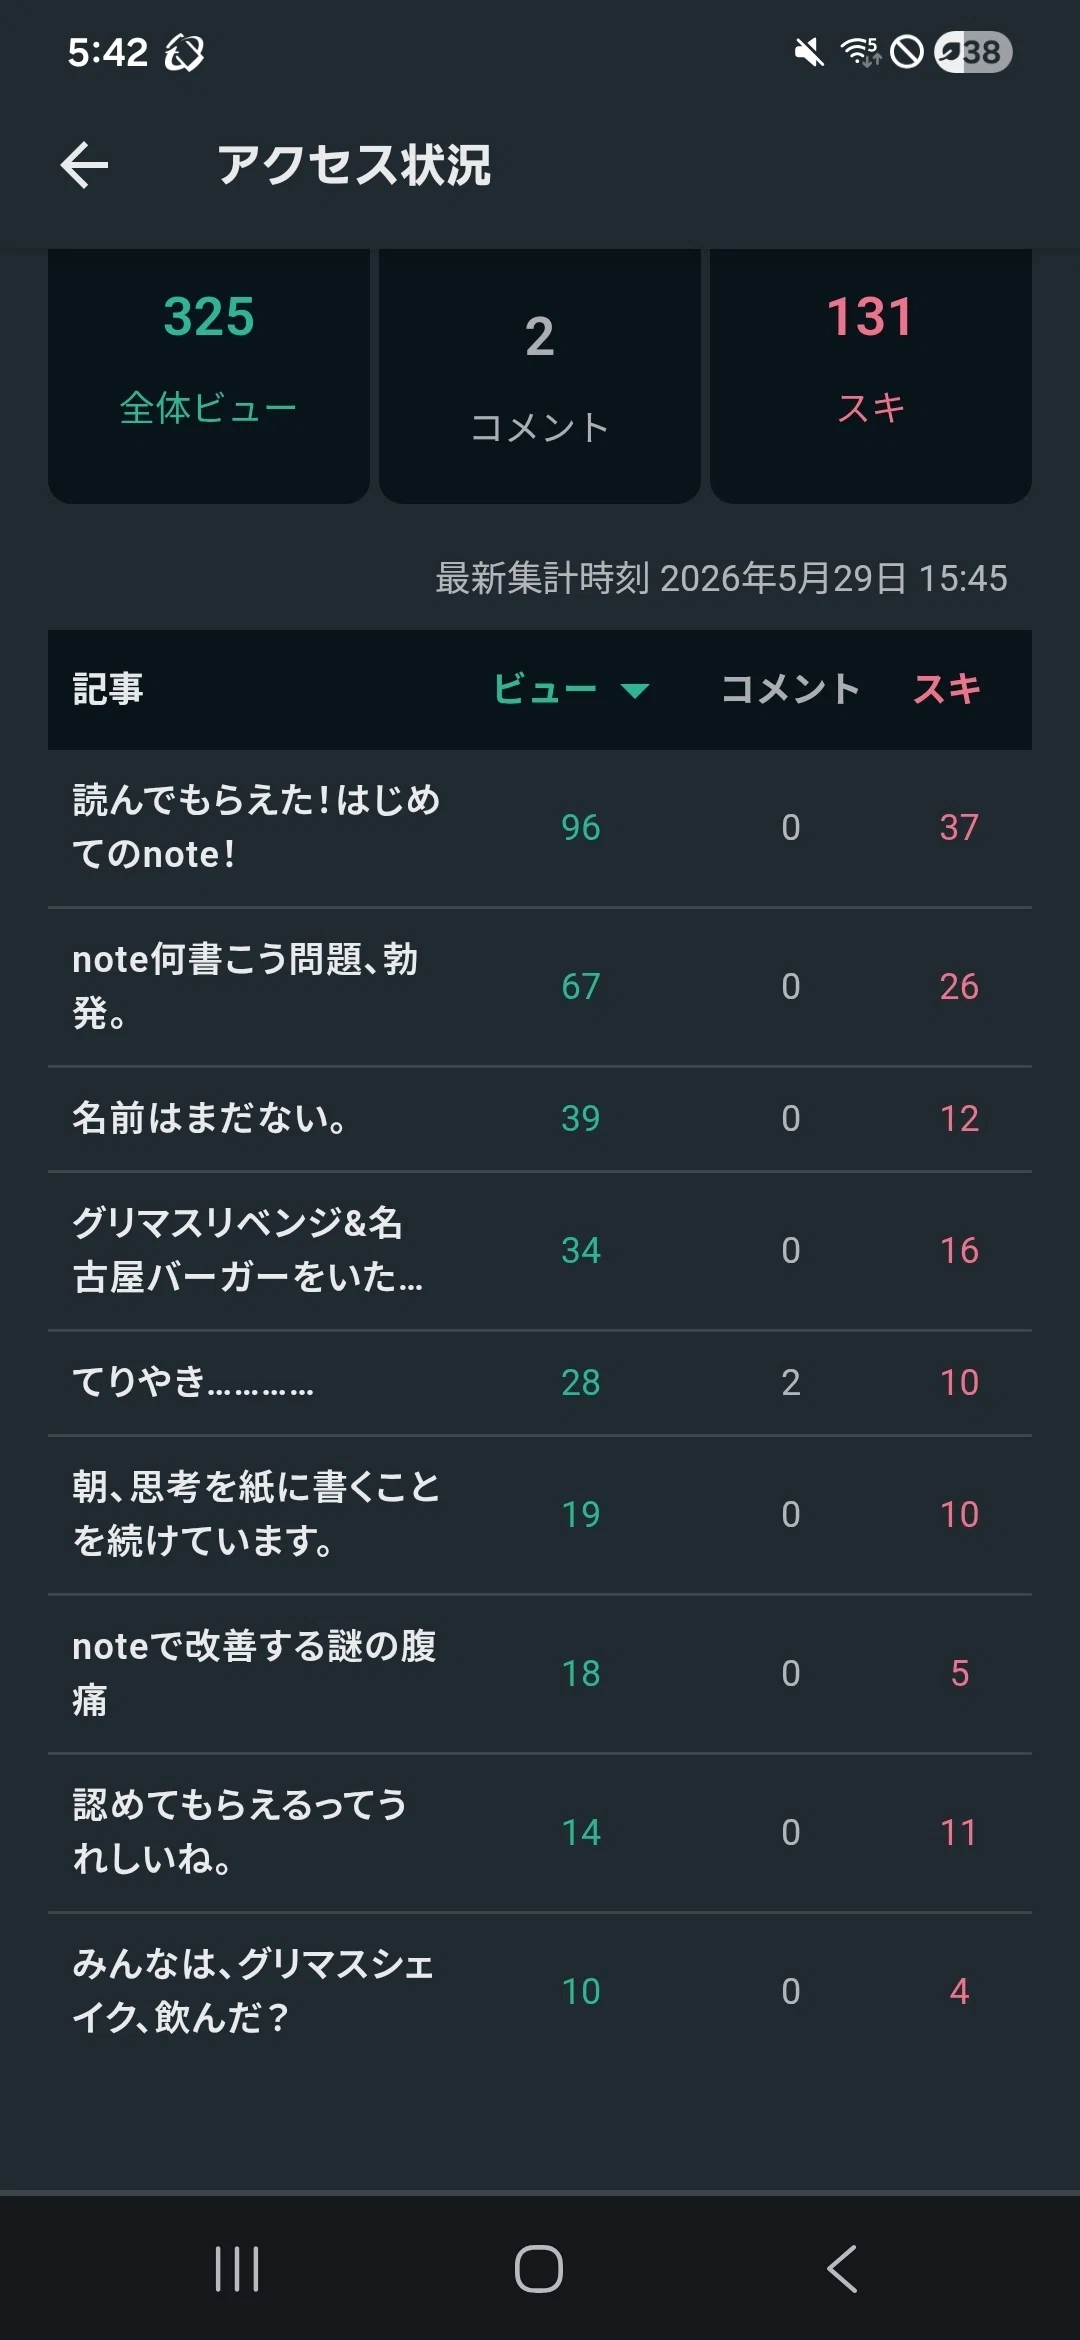This screenshot has height=2340, width=1080.
Task: Open the てりやき article row
Action: coord(540,1383)
